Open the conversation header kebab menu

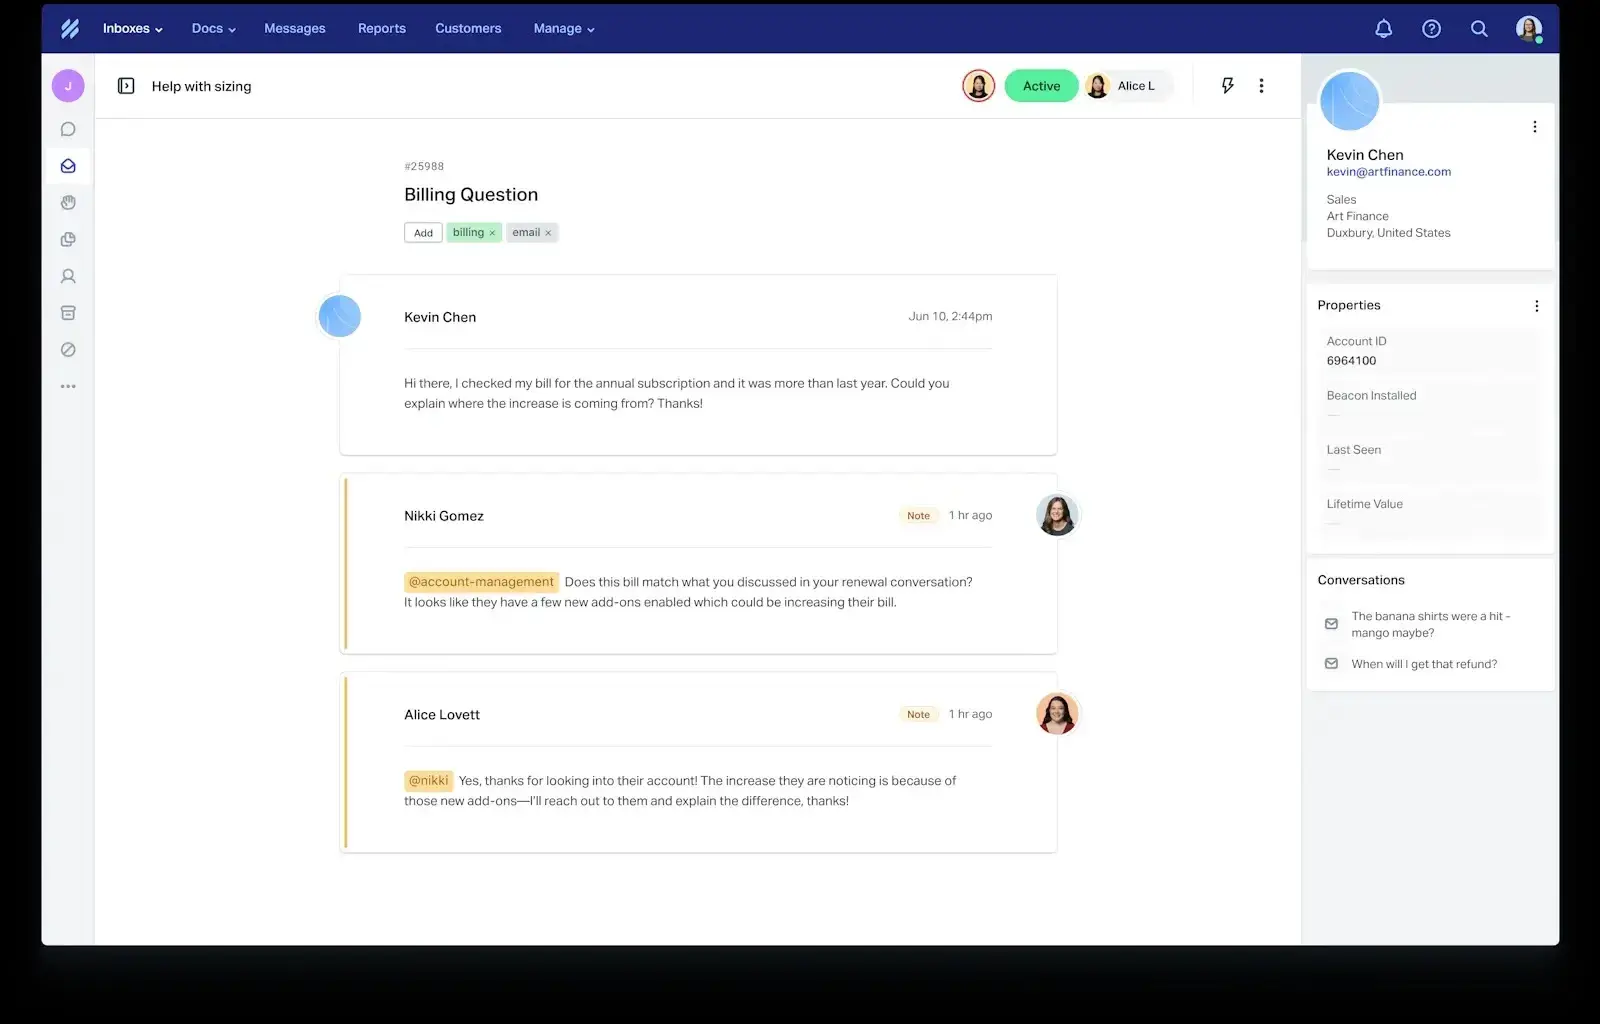pyautogui.click(x=1261, y=86)
